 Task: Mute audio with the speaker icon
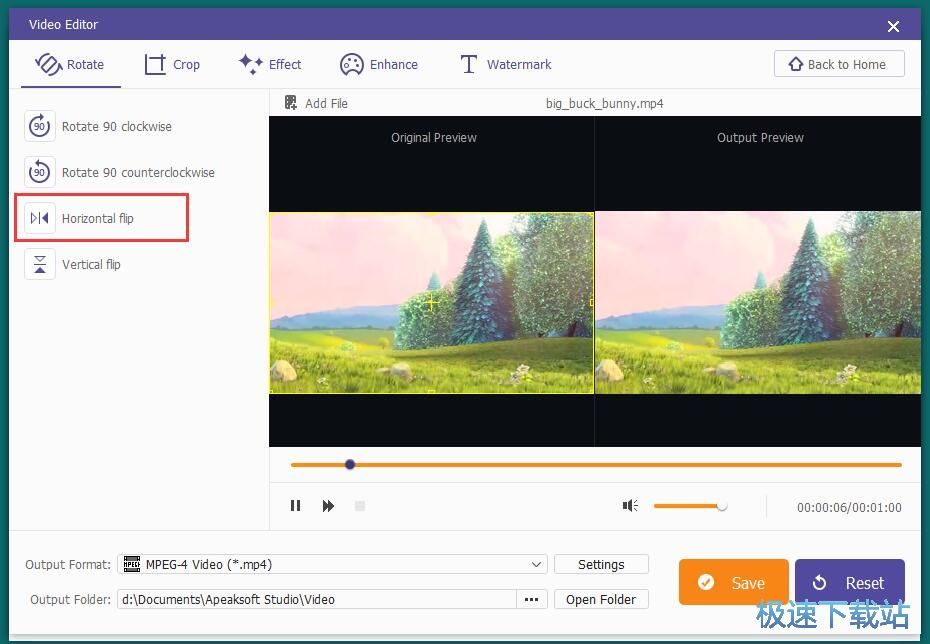coord(630,506)
